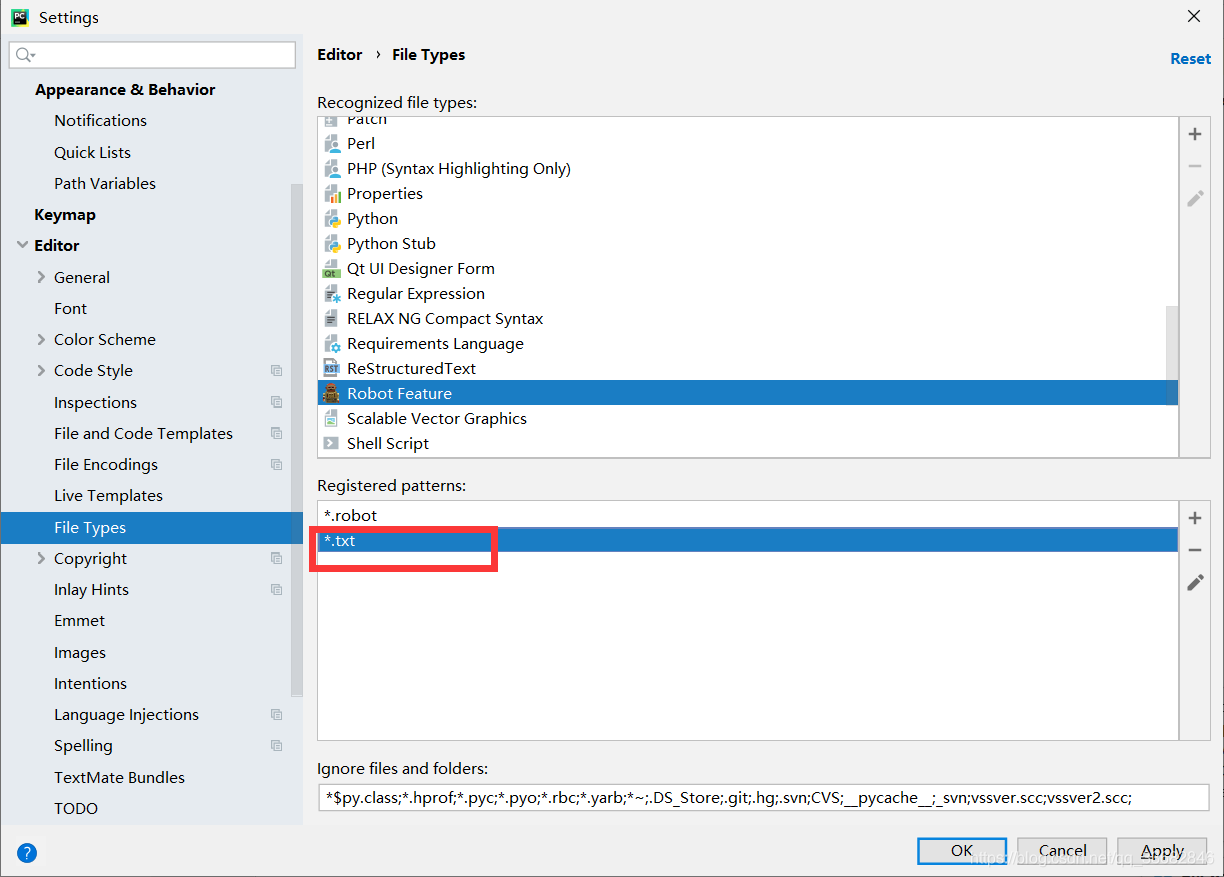Open Notifications settings
The height and width of the screenshot is (877, 1224).
click(x=100, y=121)
